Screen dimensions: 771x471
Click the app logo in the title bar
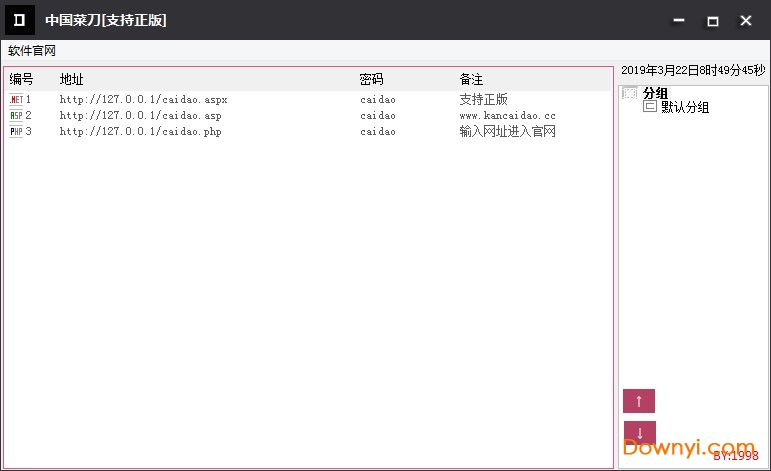[x=20, y=20]
